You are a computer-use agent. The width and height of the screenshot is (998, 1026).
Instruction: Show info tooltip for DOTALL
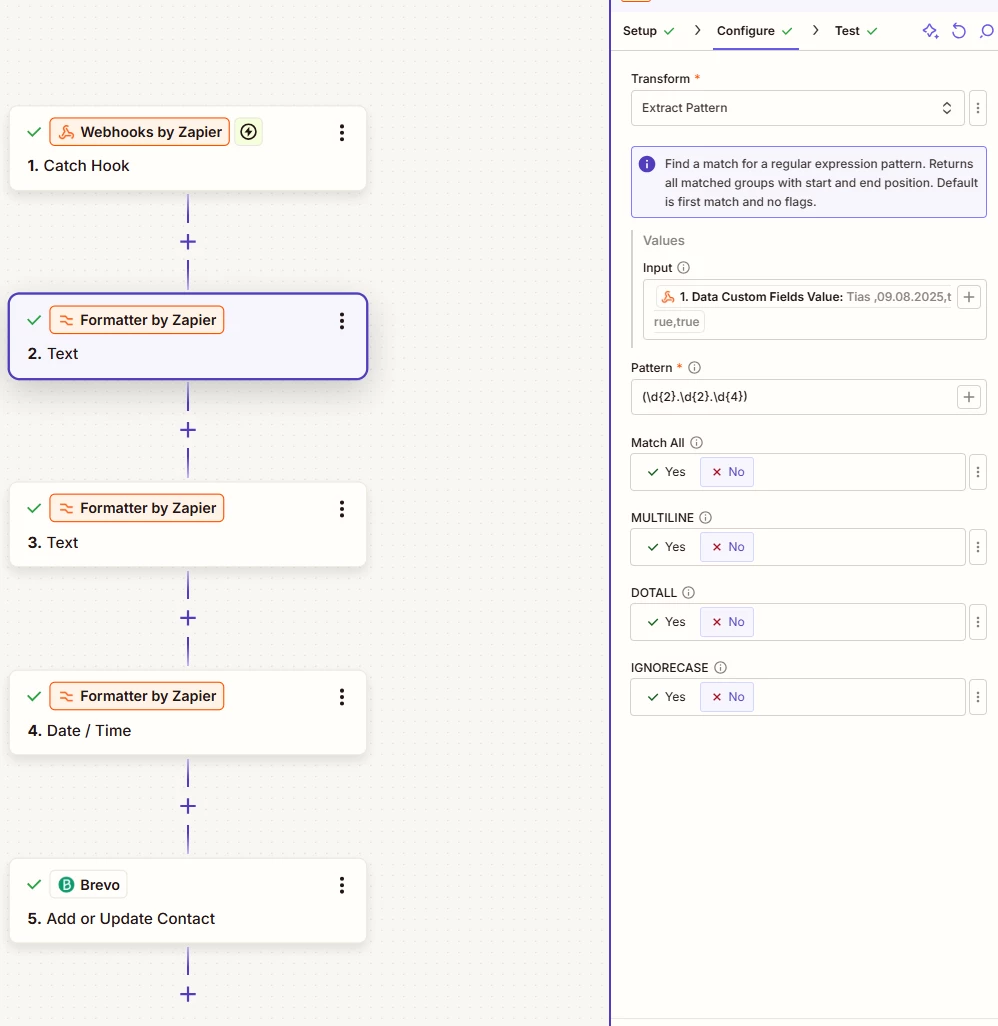[x=688, y=593]
